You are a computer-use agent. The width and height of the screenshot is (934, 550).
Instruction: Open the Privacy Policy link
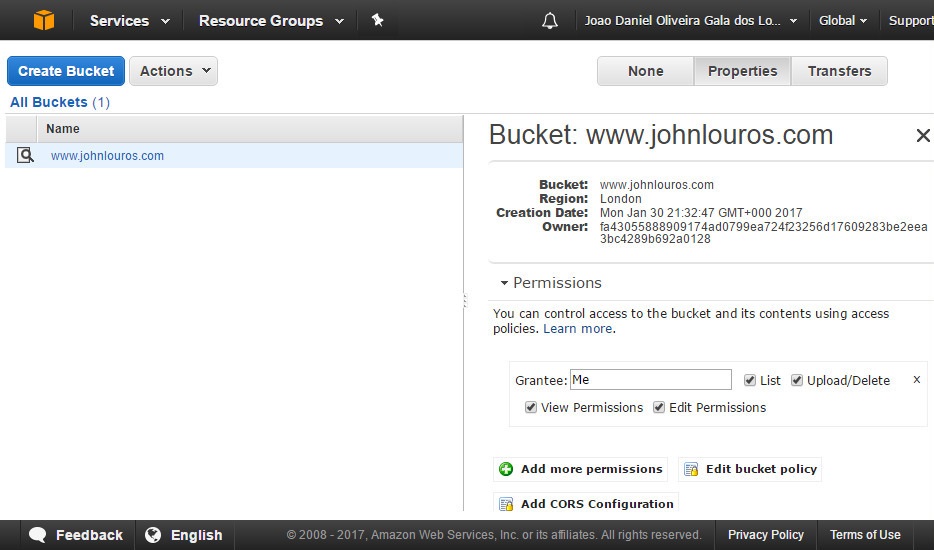pos(765,535)
